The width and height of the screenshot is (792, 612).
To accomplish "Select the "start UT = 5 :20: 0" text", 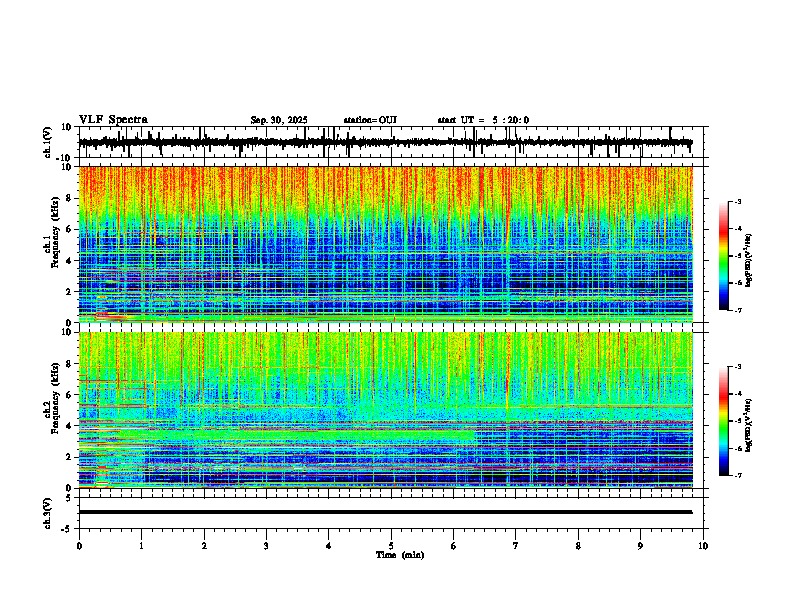I will click(x=483, y=120).
